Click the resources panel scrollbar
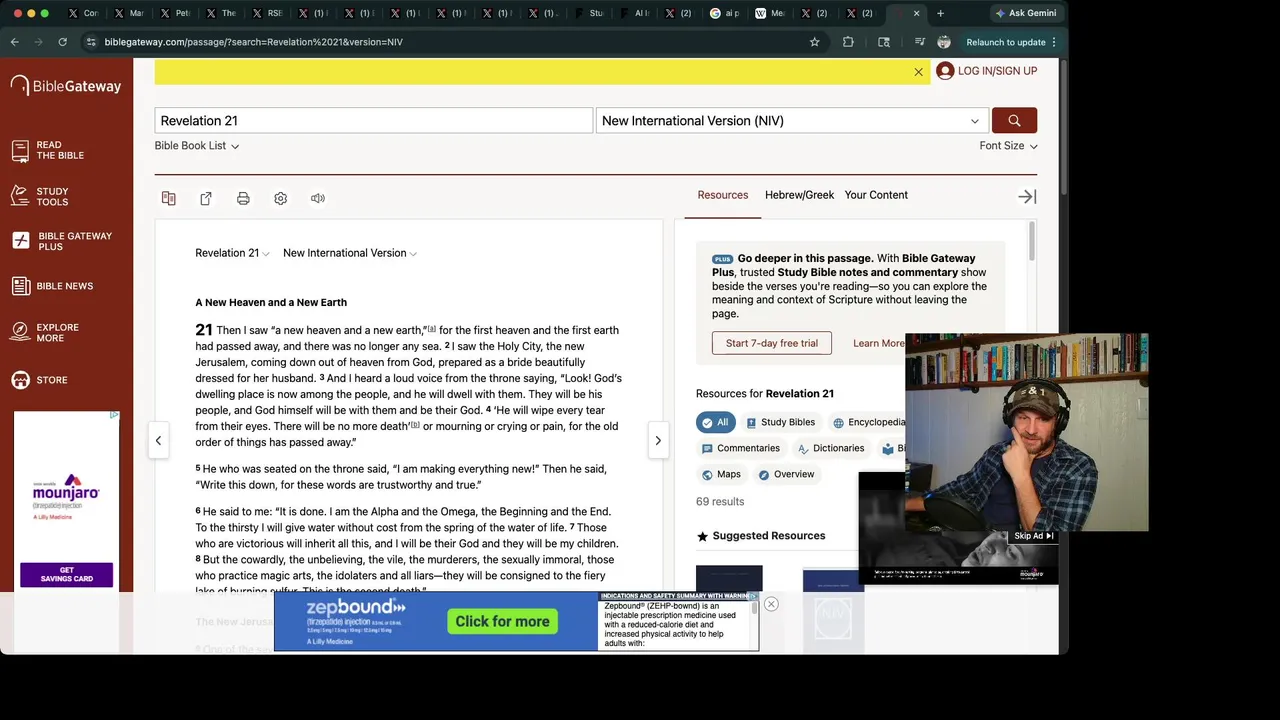Screen dimensions: 1280x720 1031,242
